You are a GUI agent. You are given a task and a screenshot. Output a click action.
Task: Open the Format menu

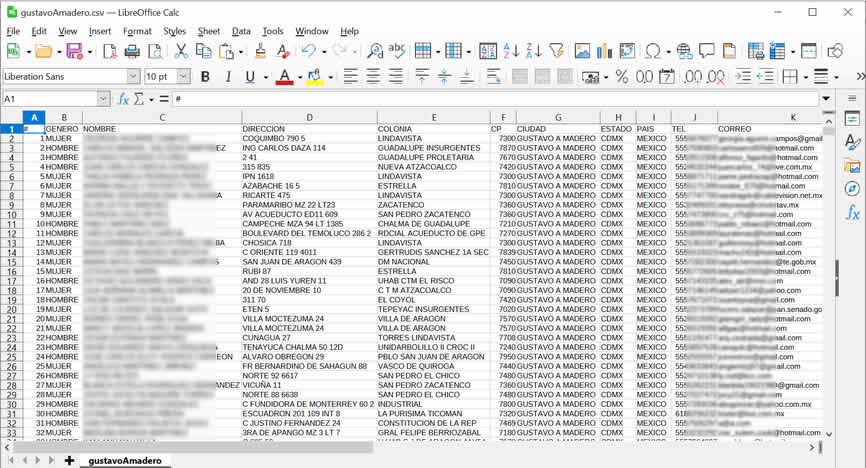[x=137, y=31]
